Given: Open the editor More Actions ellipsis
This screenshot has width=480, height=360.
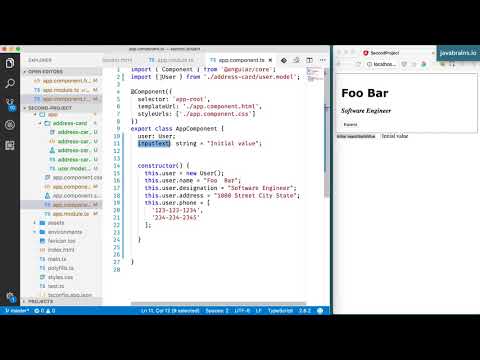Looking at the screenshot, I should click(322, 60).
